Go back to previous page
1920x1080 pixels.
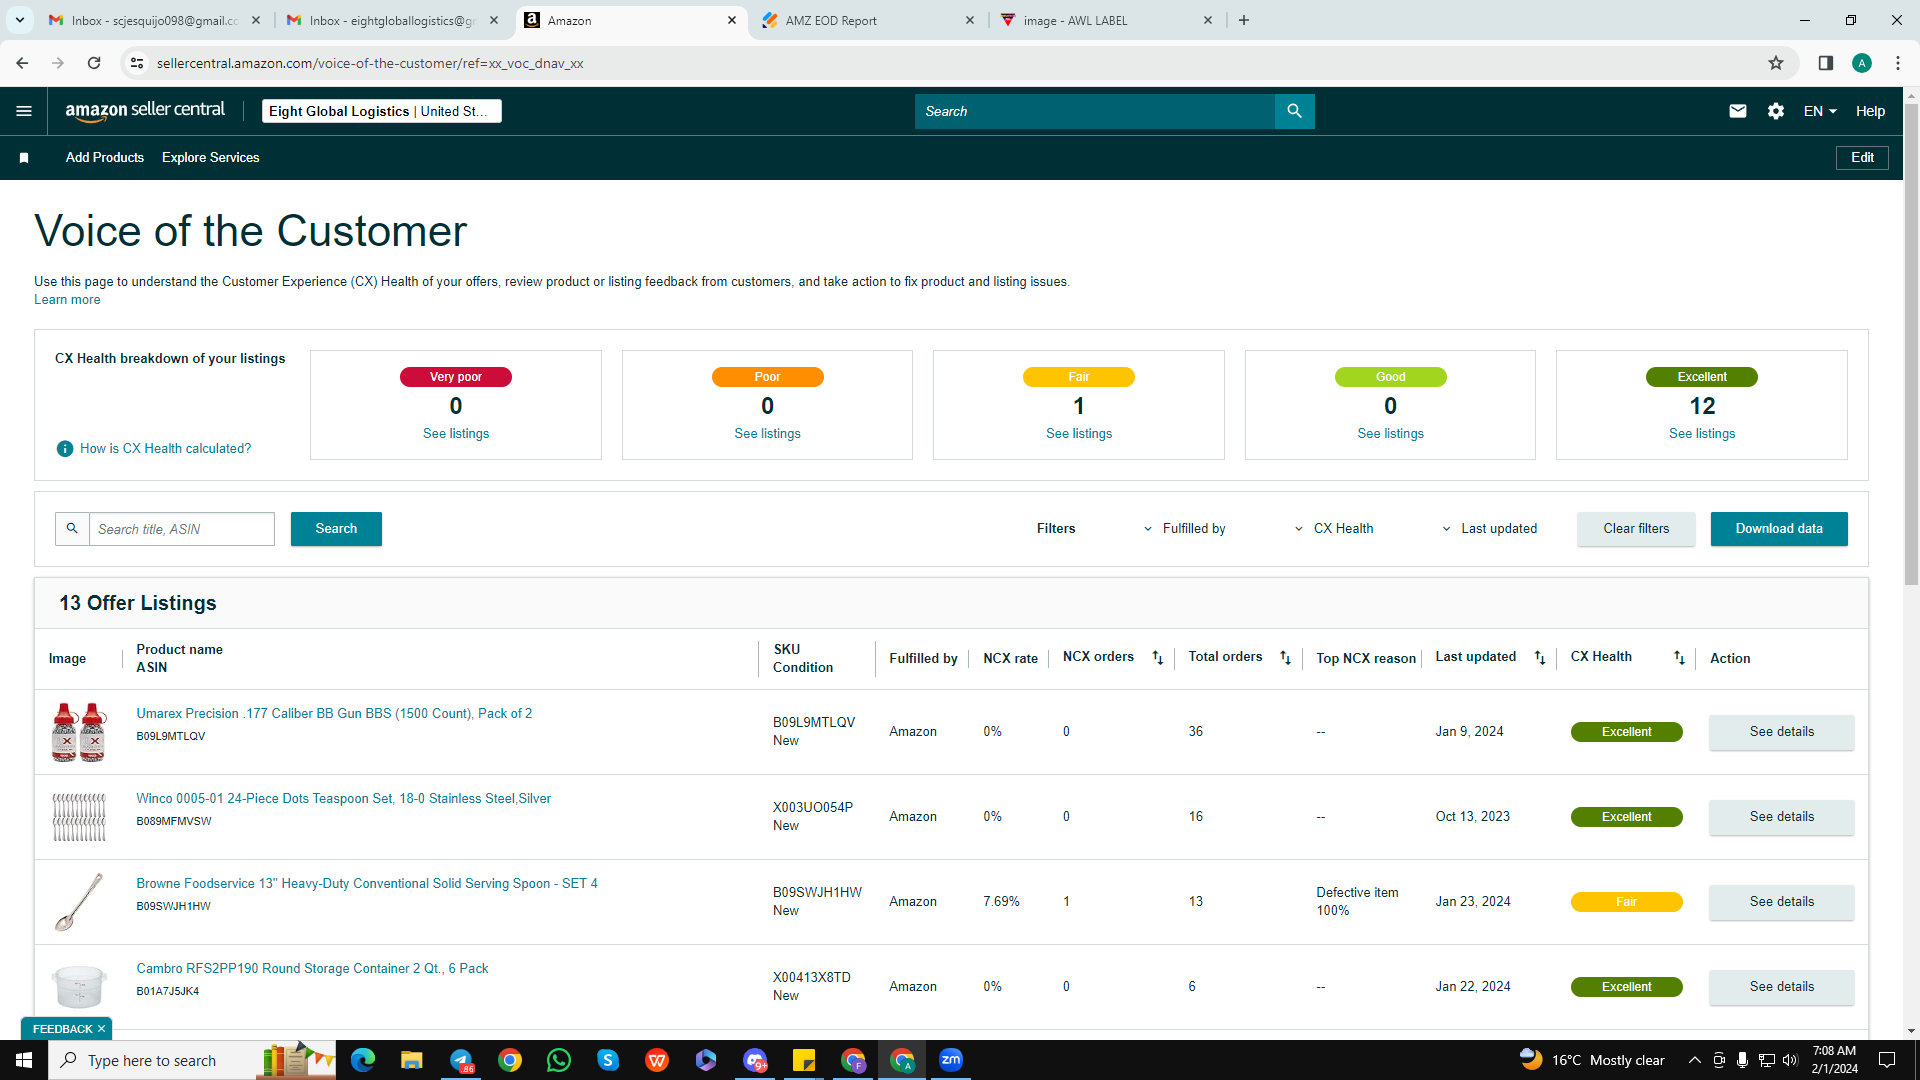coord(22,63)
